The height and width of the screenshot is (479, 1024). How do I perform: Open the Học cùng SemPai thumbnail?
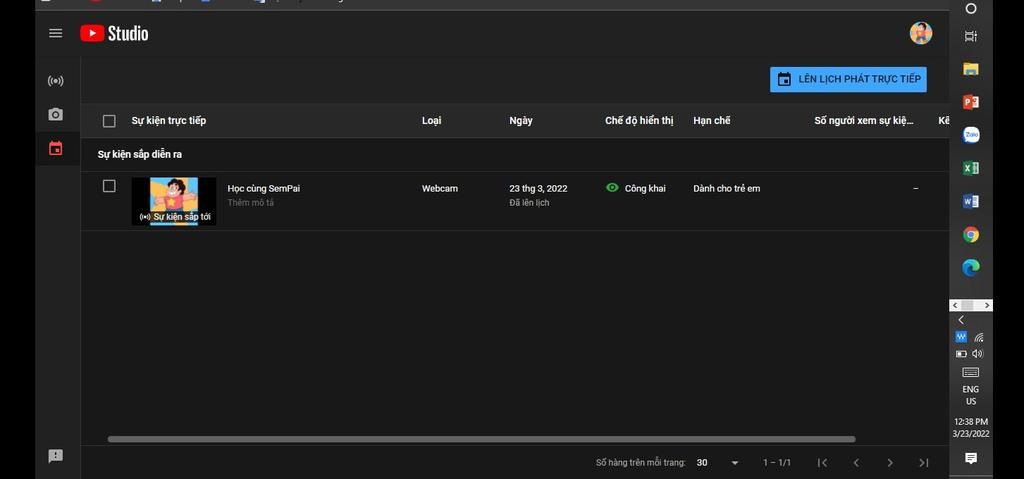coord(174,201)
